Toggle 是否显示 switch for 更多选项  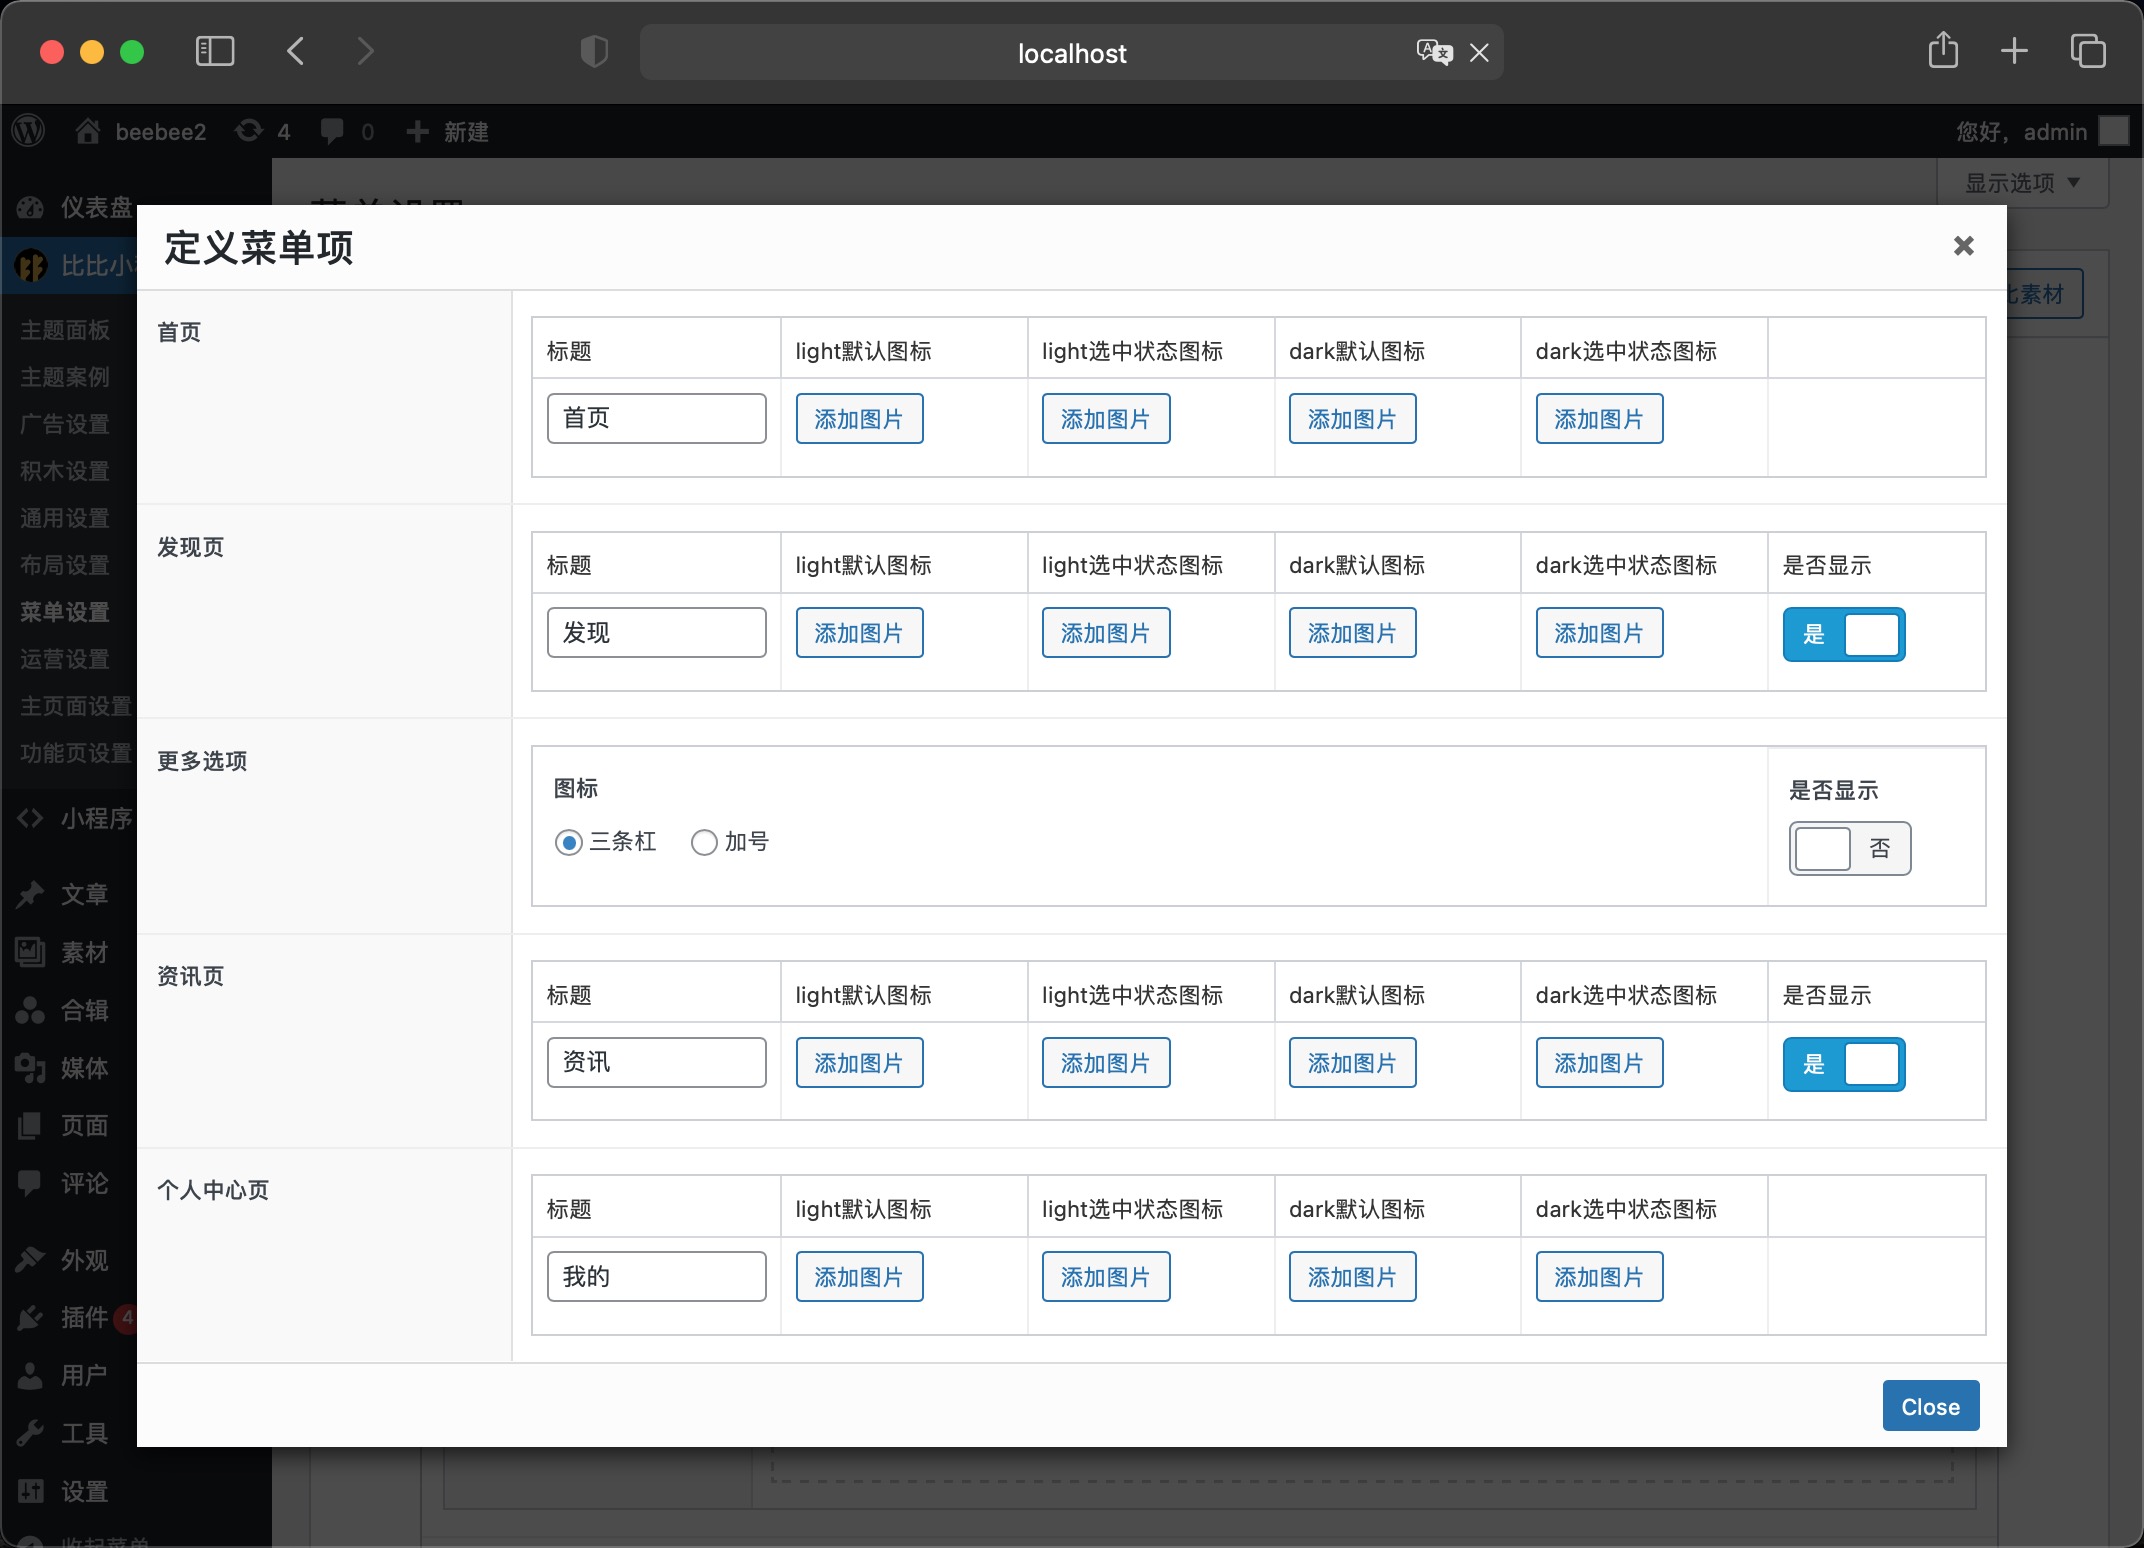[x=1849, y=848]
